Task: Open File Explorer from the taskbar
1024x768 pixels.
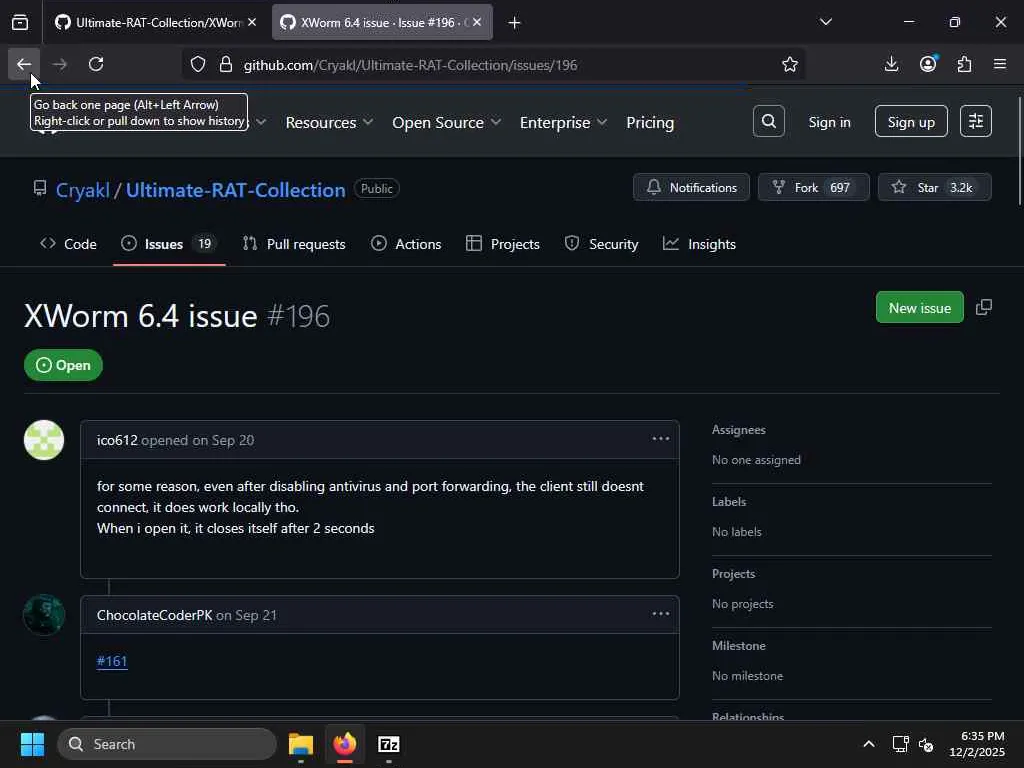Action: pos(301,744)
